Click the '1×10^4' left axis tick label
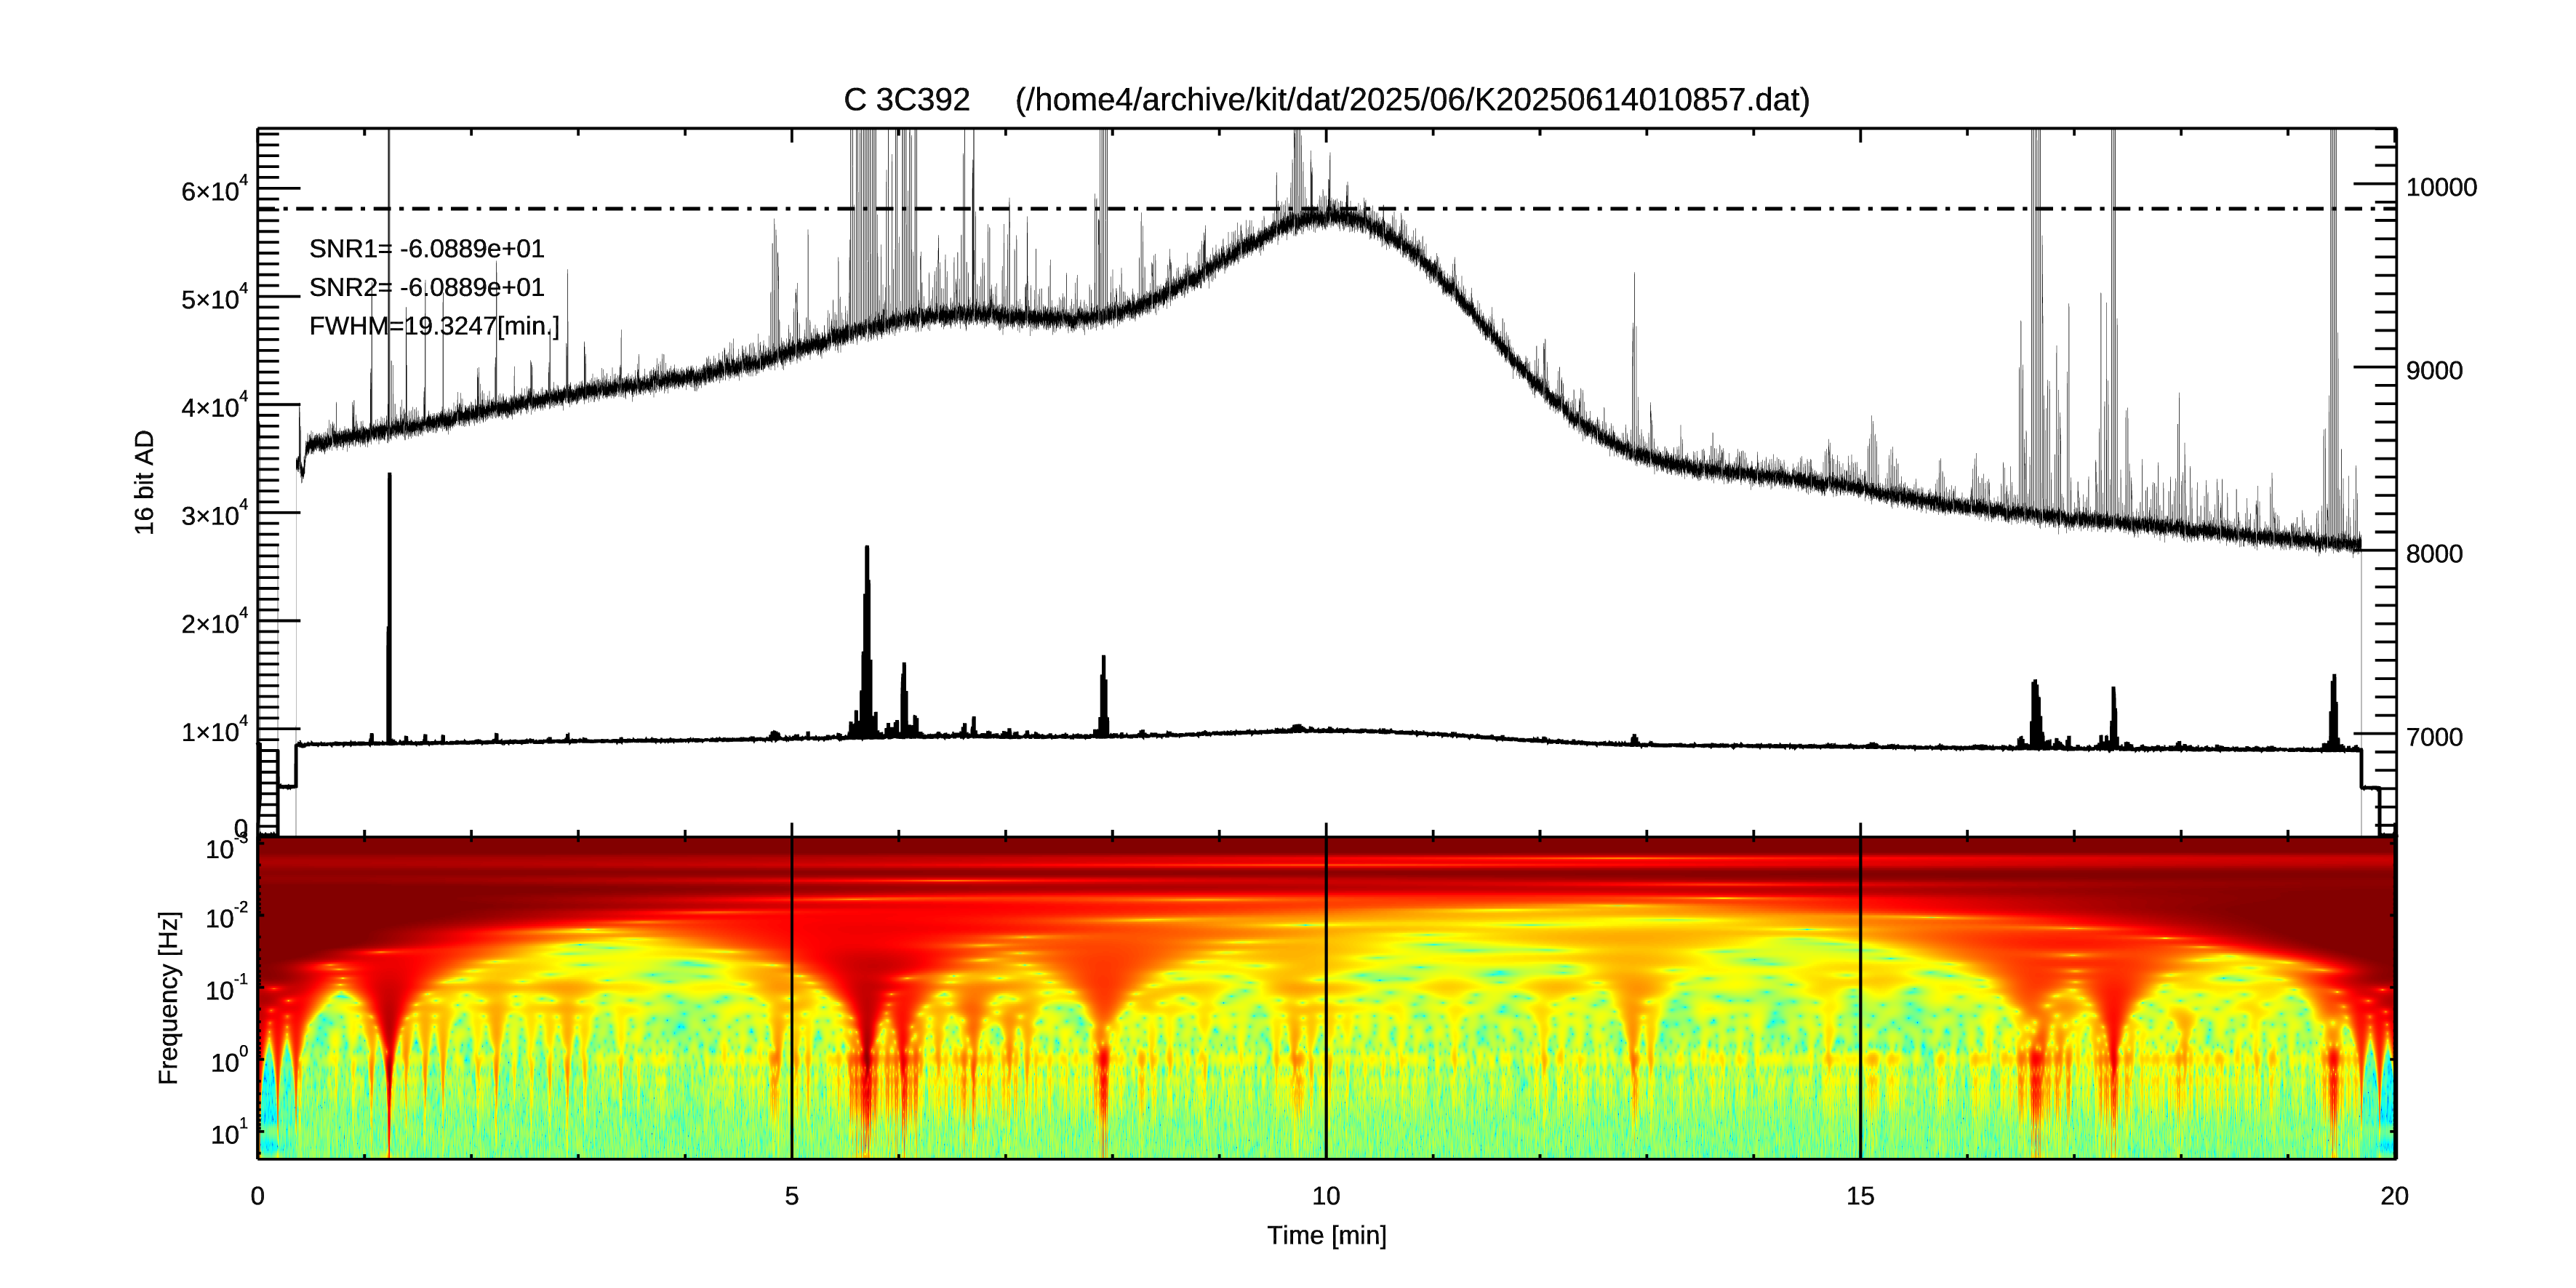 click(x=214, y=729)
